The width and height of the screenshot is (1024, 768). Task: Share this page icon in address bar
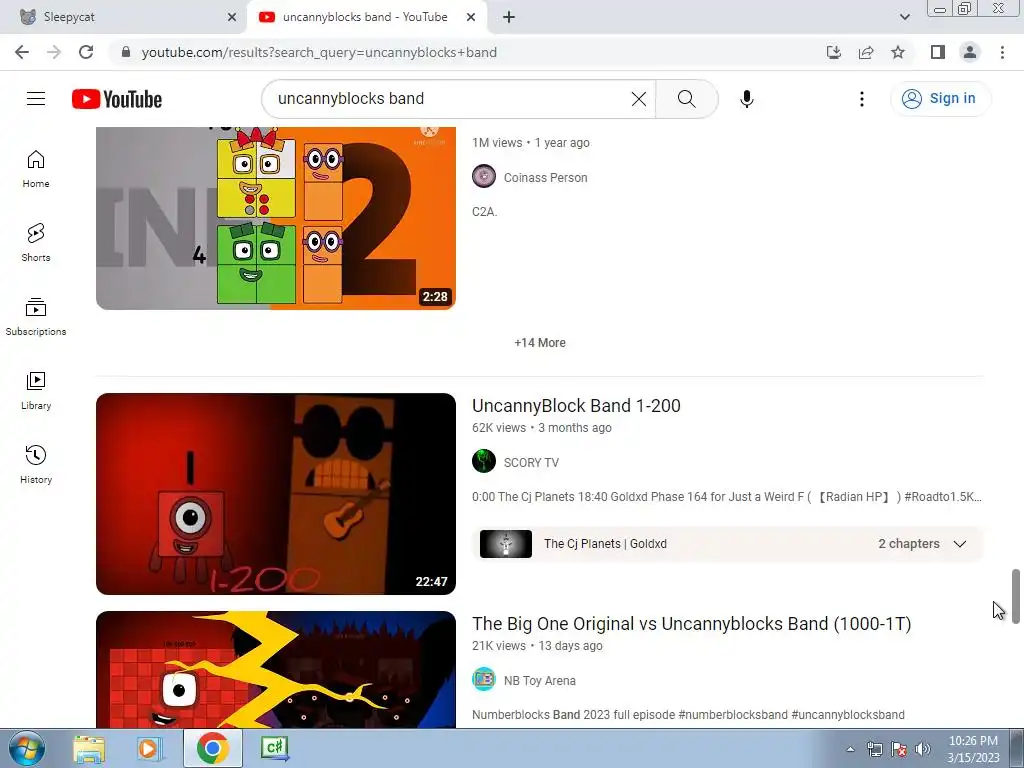tap(866, 52)
